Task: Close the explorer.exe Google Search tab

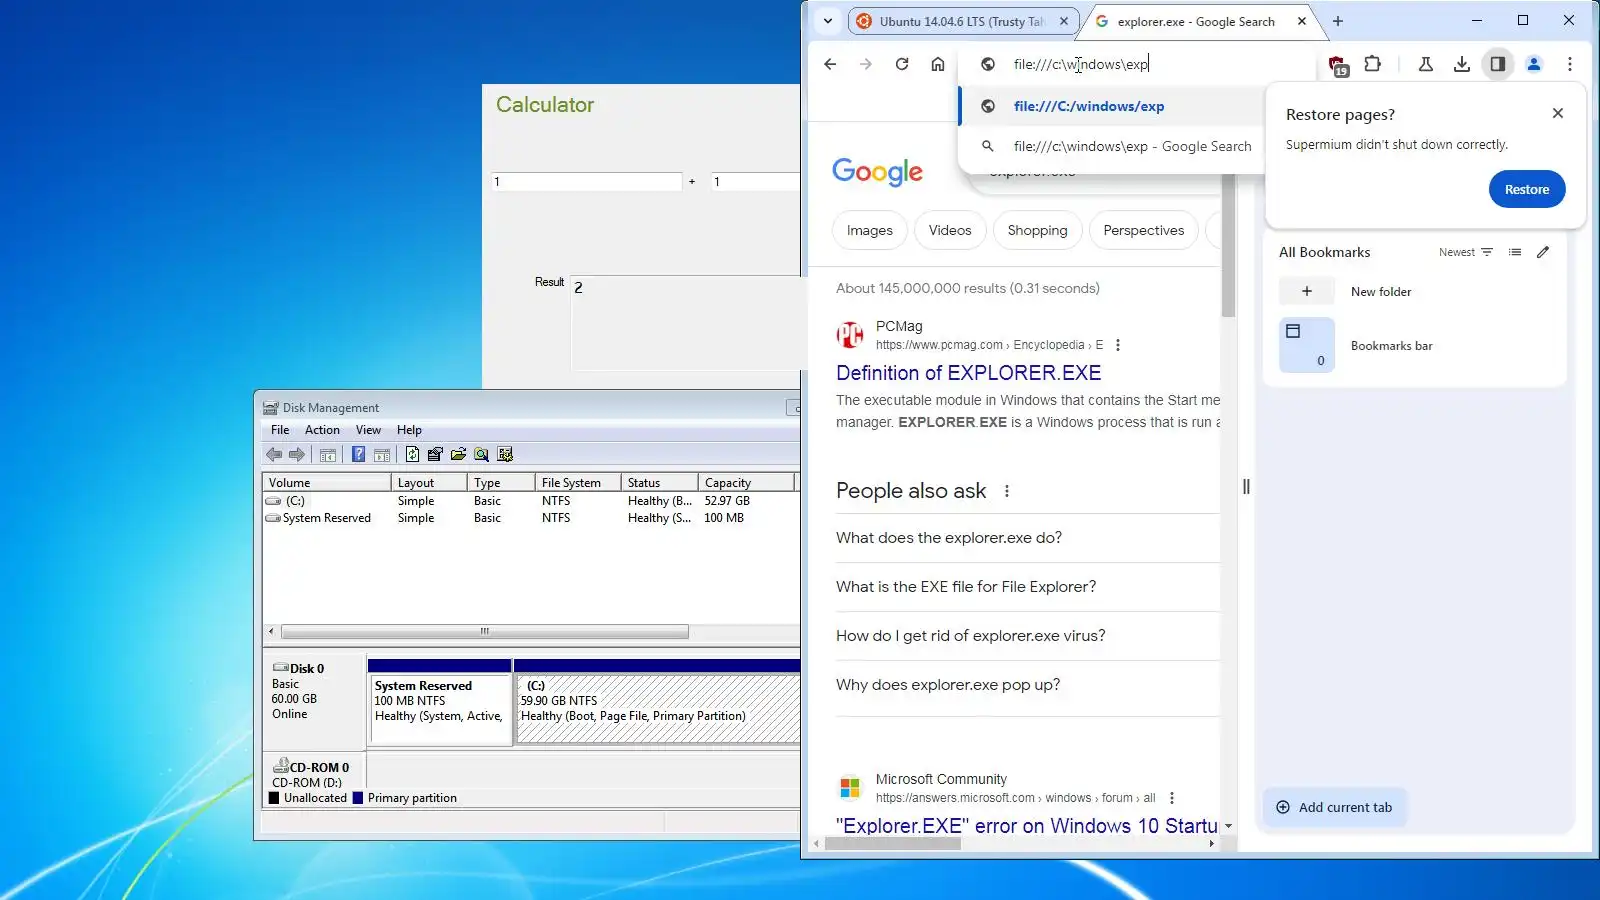Action: click(x=1302, y=21)
